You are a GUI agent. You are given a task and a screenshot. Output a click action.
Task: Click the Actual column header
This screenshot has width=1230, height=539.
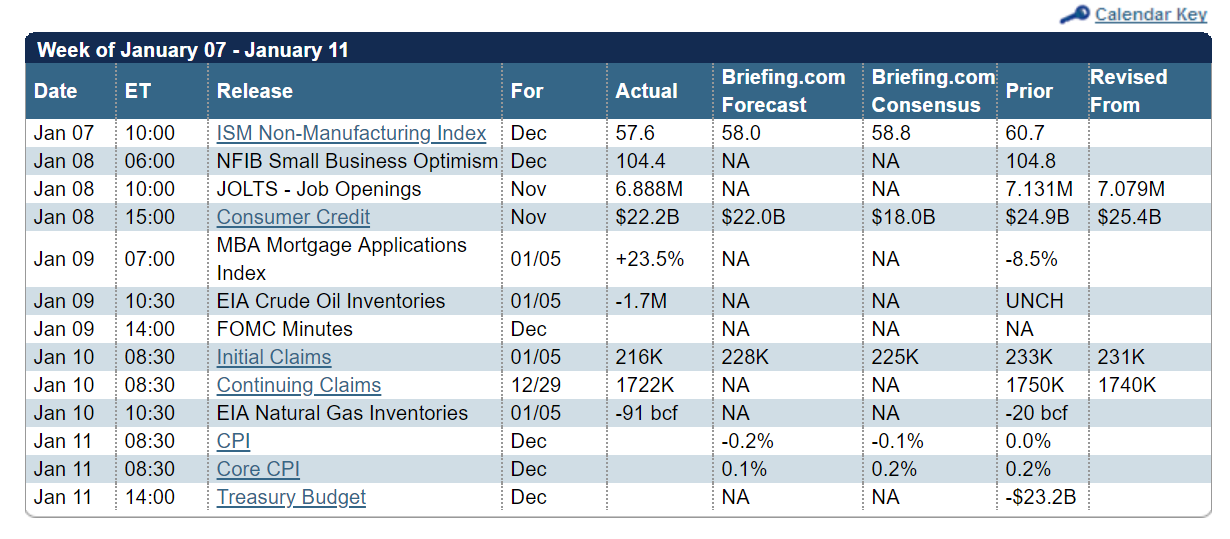point(647,91)
